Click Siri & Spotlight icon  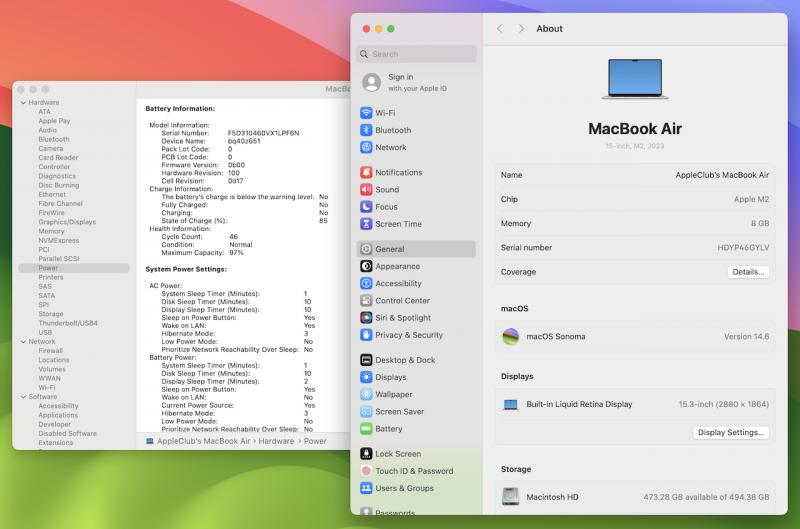click(x=366, y=318)
